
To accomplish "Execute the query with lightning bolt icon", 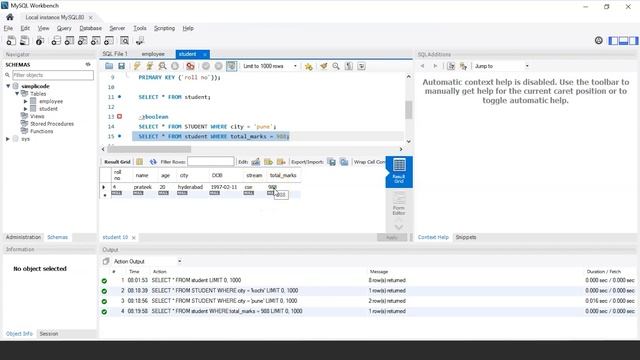I will 137,66.
